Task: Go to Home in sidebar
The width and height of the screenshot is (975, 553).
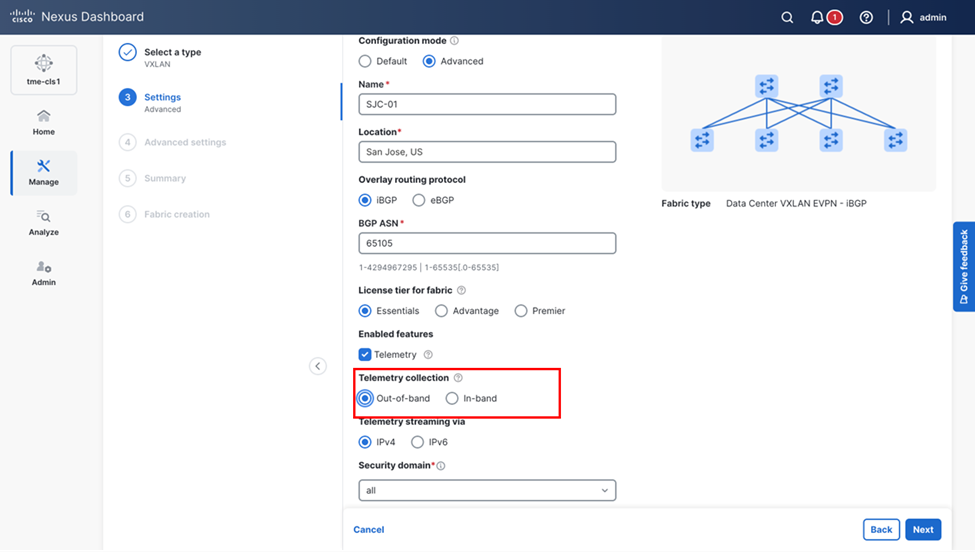Action: tap(44, 123)
